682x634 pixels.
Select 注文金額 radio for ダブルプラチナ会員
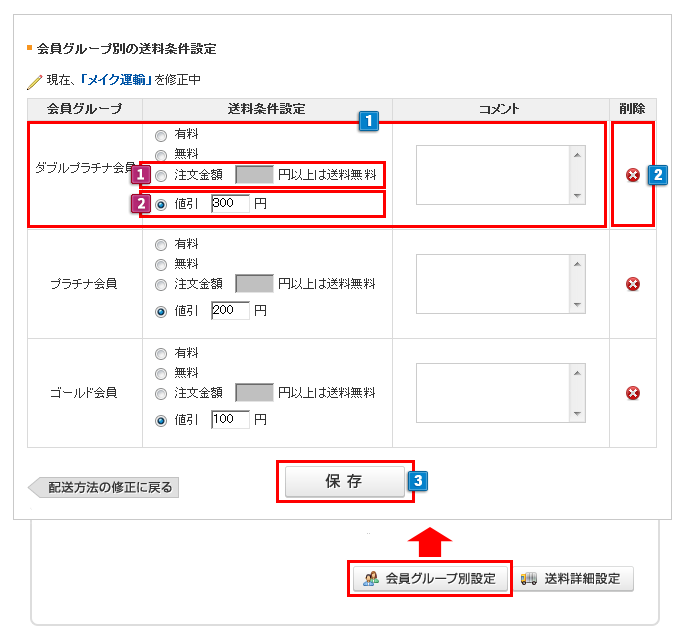click(161, 175)
